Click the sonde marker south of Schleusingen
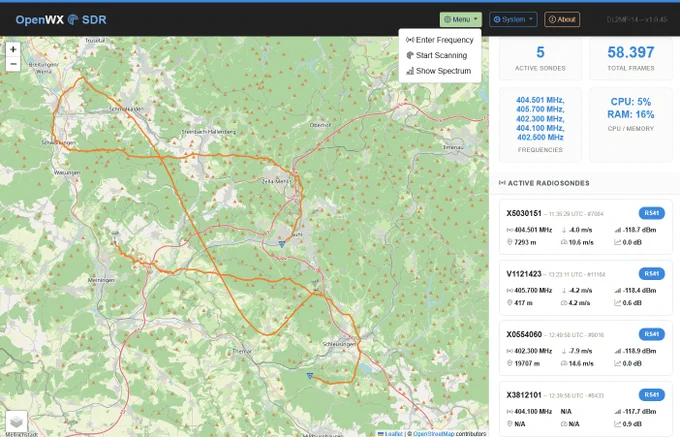Viewport: 680px width, 437px height. coord(310,376)
